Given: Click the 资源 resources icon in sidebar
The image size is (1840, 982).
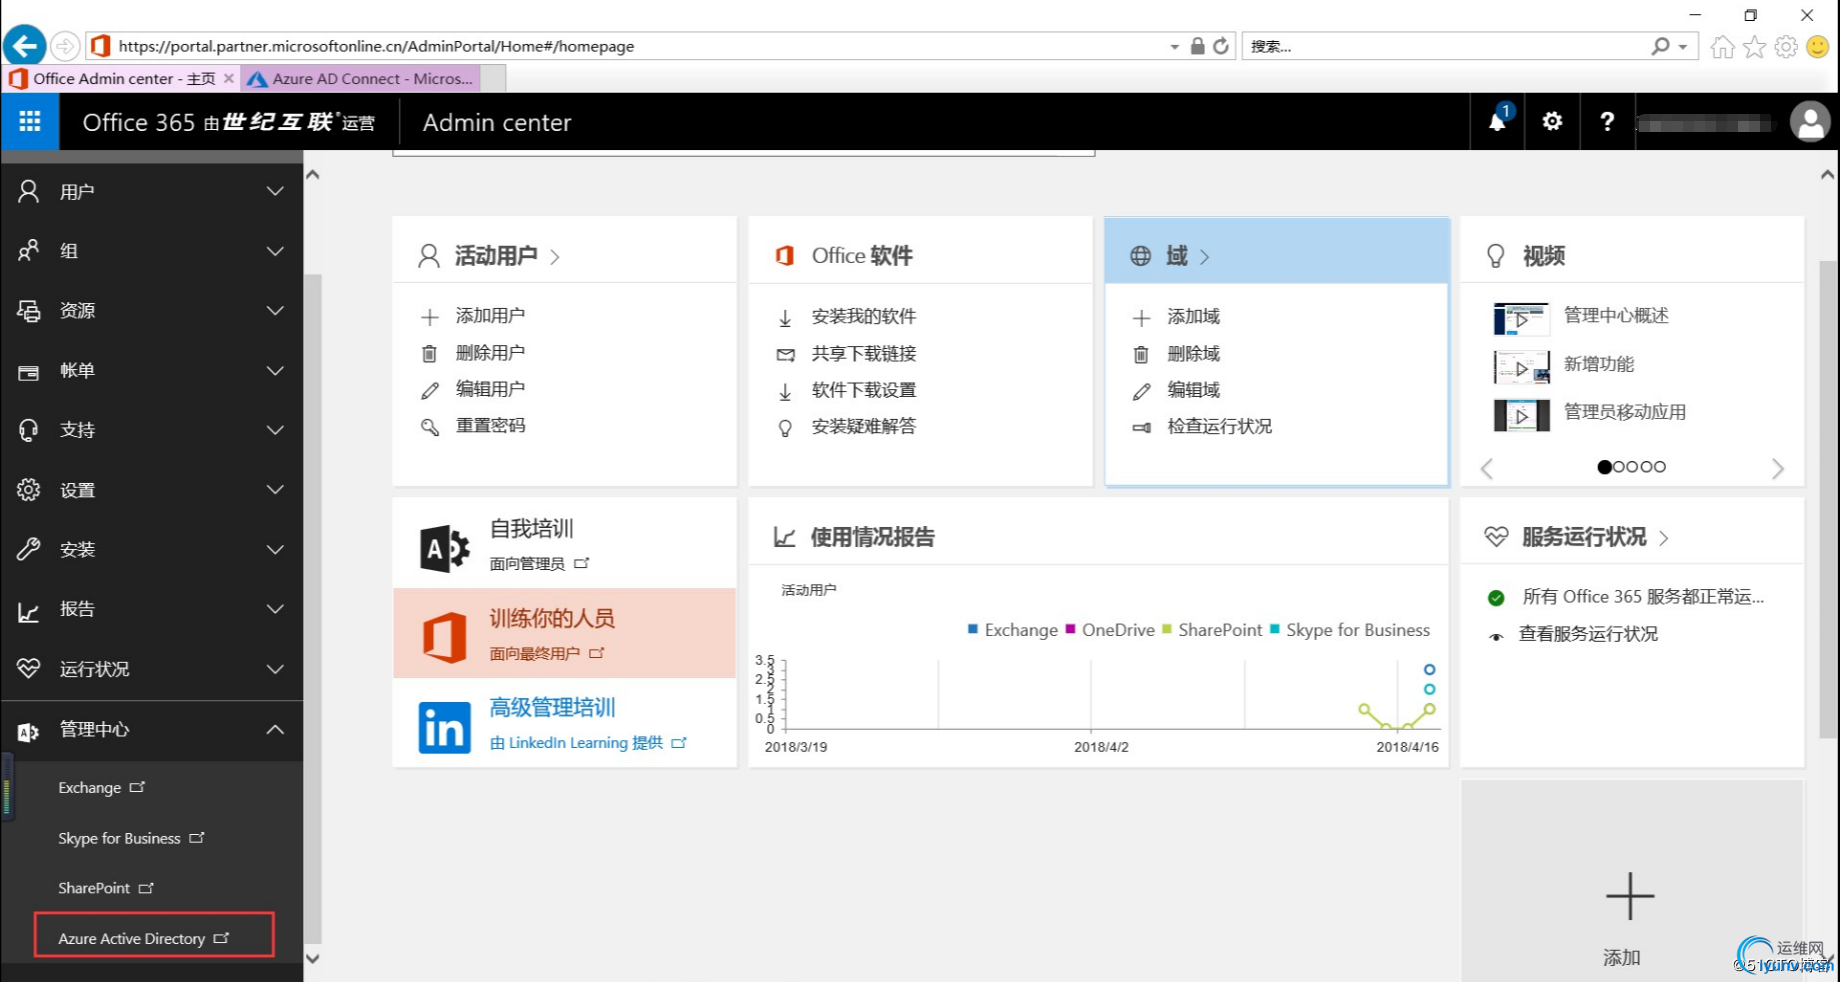Looking at the screenshot, I should 29,311.
